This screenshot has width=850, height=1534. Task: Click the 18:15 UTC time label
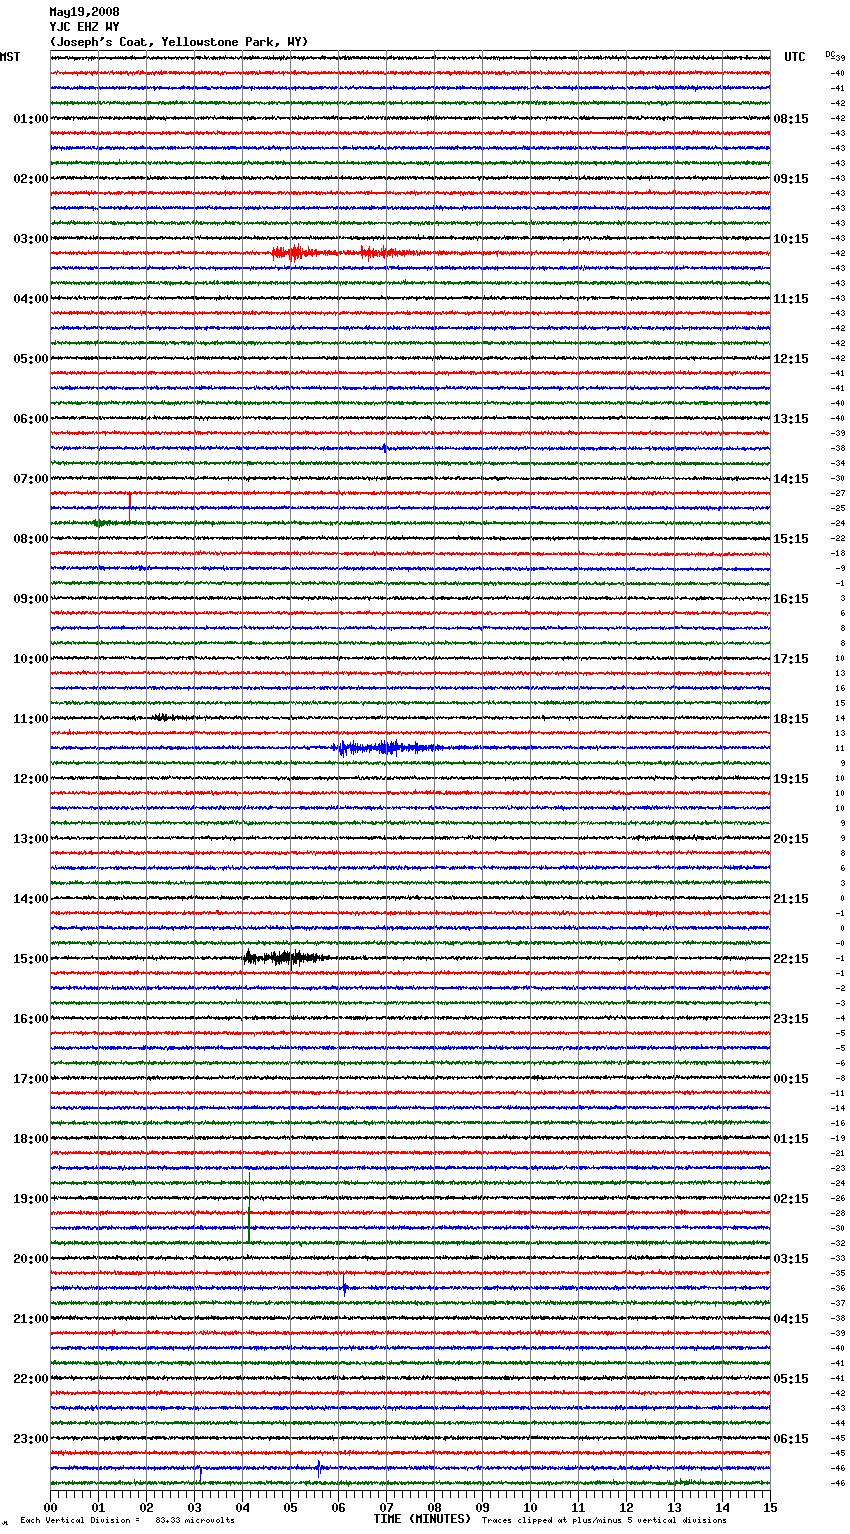point(791,719)
